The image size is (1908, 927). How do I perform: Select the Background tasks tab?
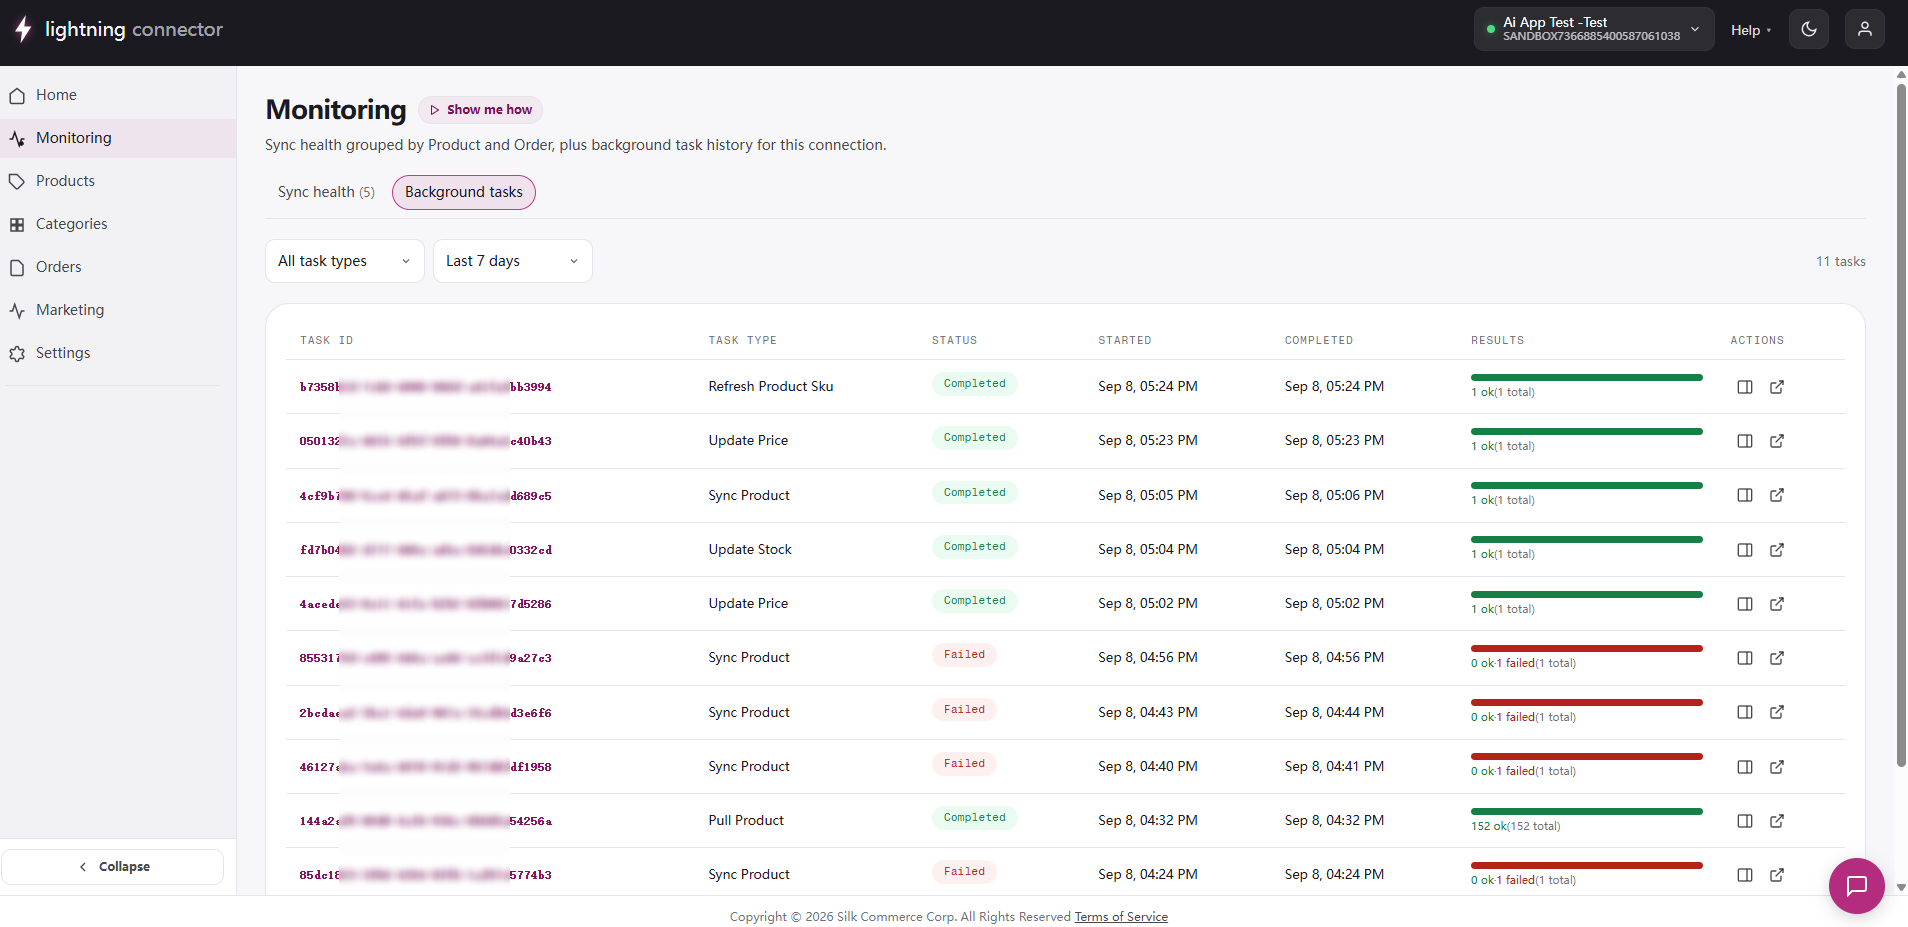tap(464, 192)
